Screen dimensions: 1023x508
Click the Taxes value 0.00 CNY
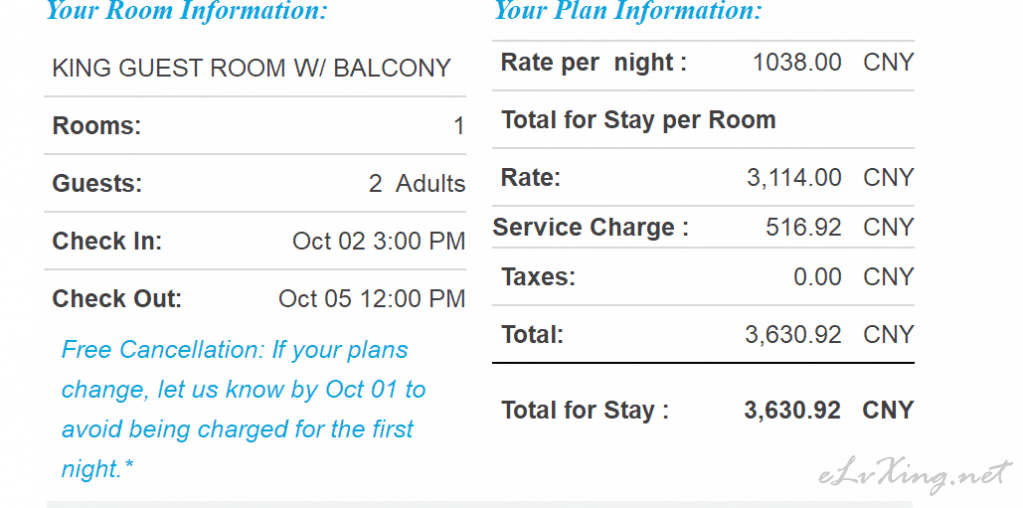pyautogui.click(x=853, y=277)
